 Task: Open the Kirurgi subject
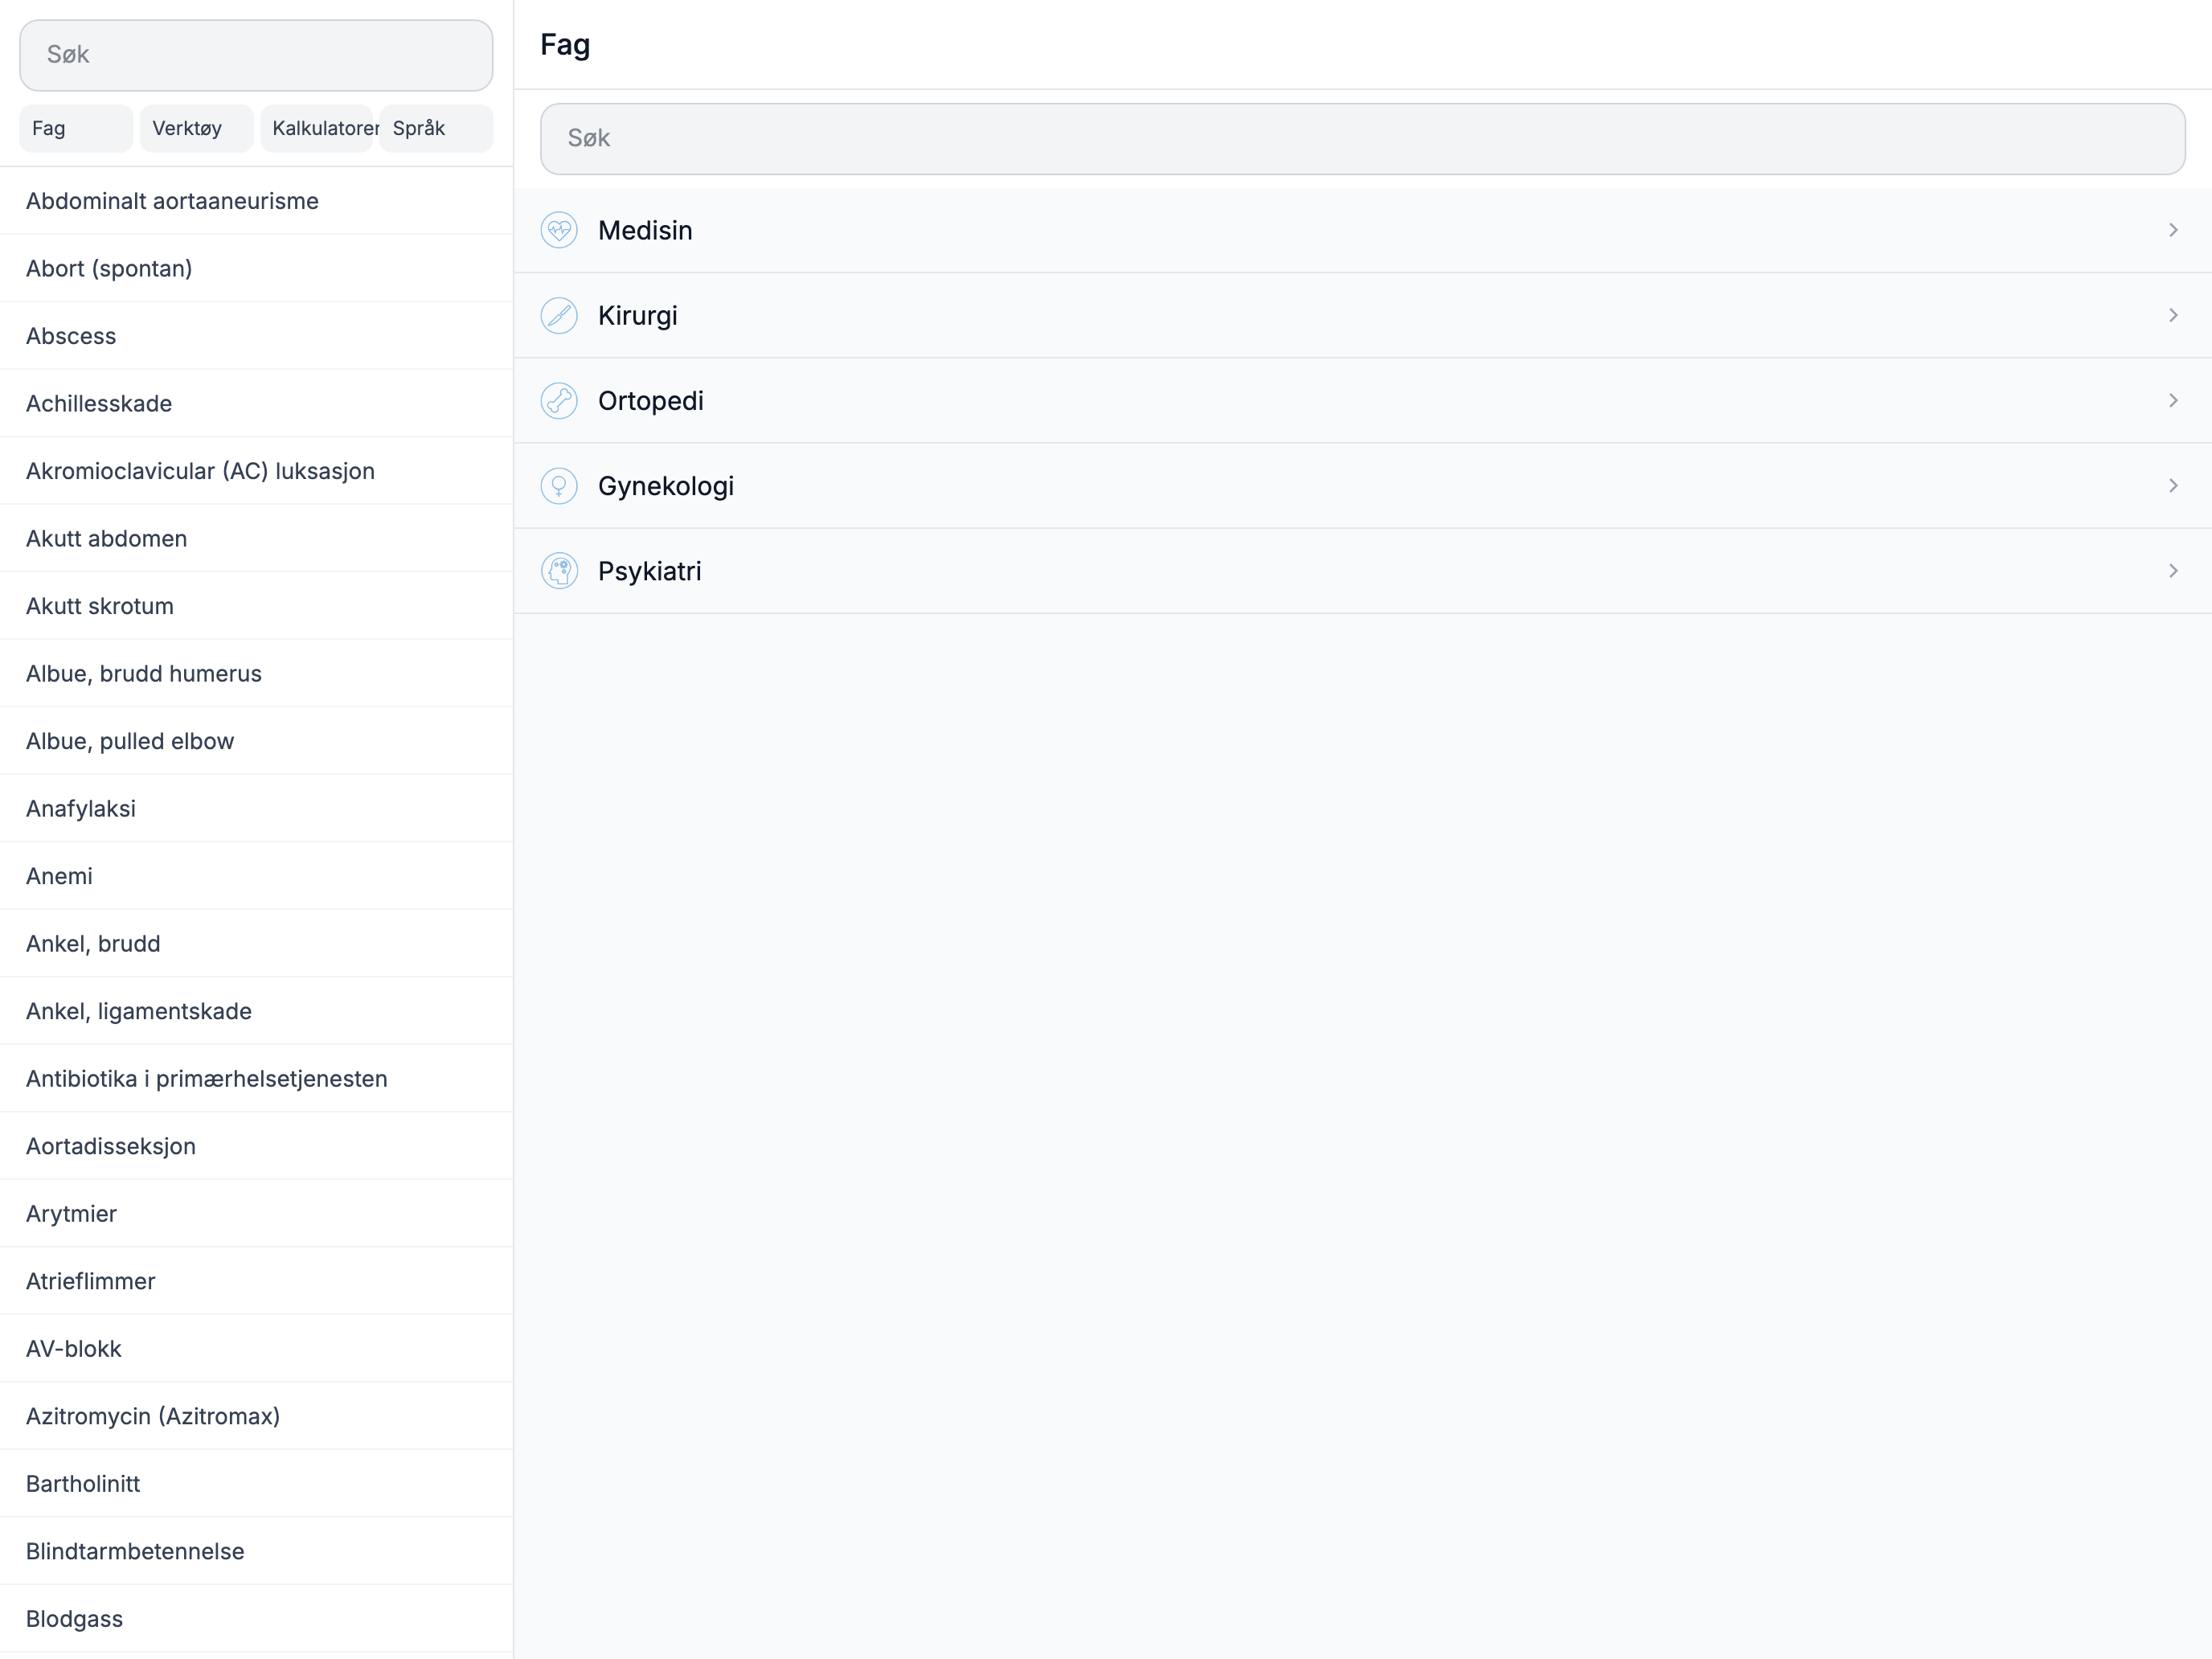point(1362,315)
